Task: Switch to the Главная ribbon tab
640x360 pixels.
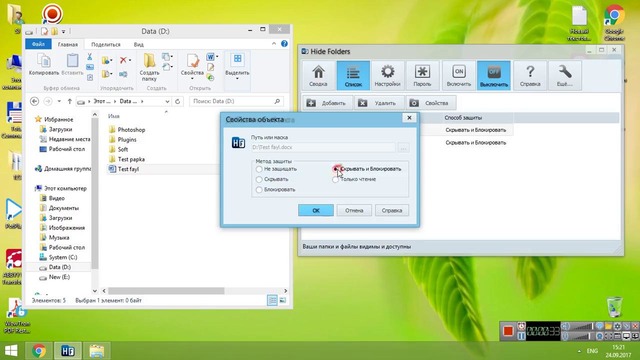Action: point(68,44)
